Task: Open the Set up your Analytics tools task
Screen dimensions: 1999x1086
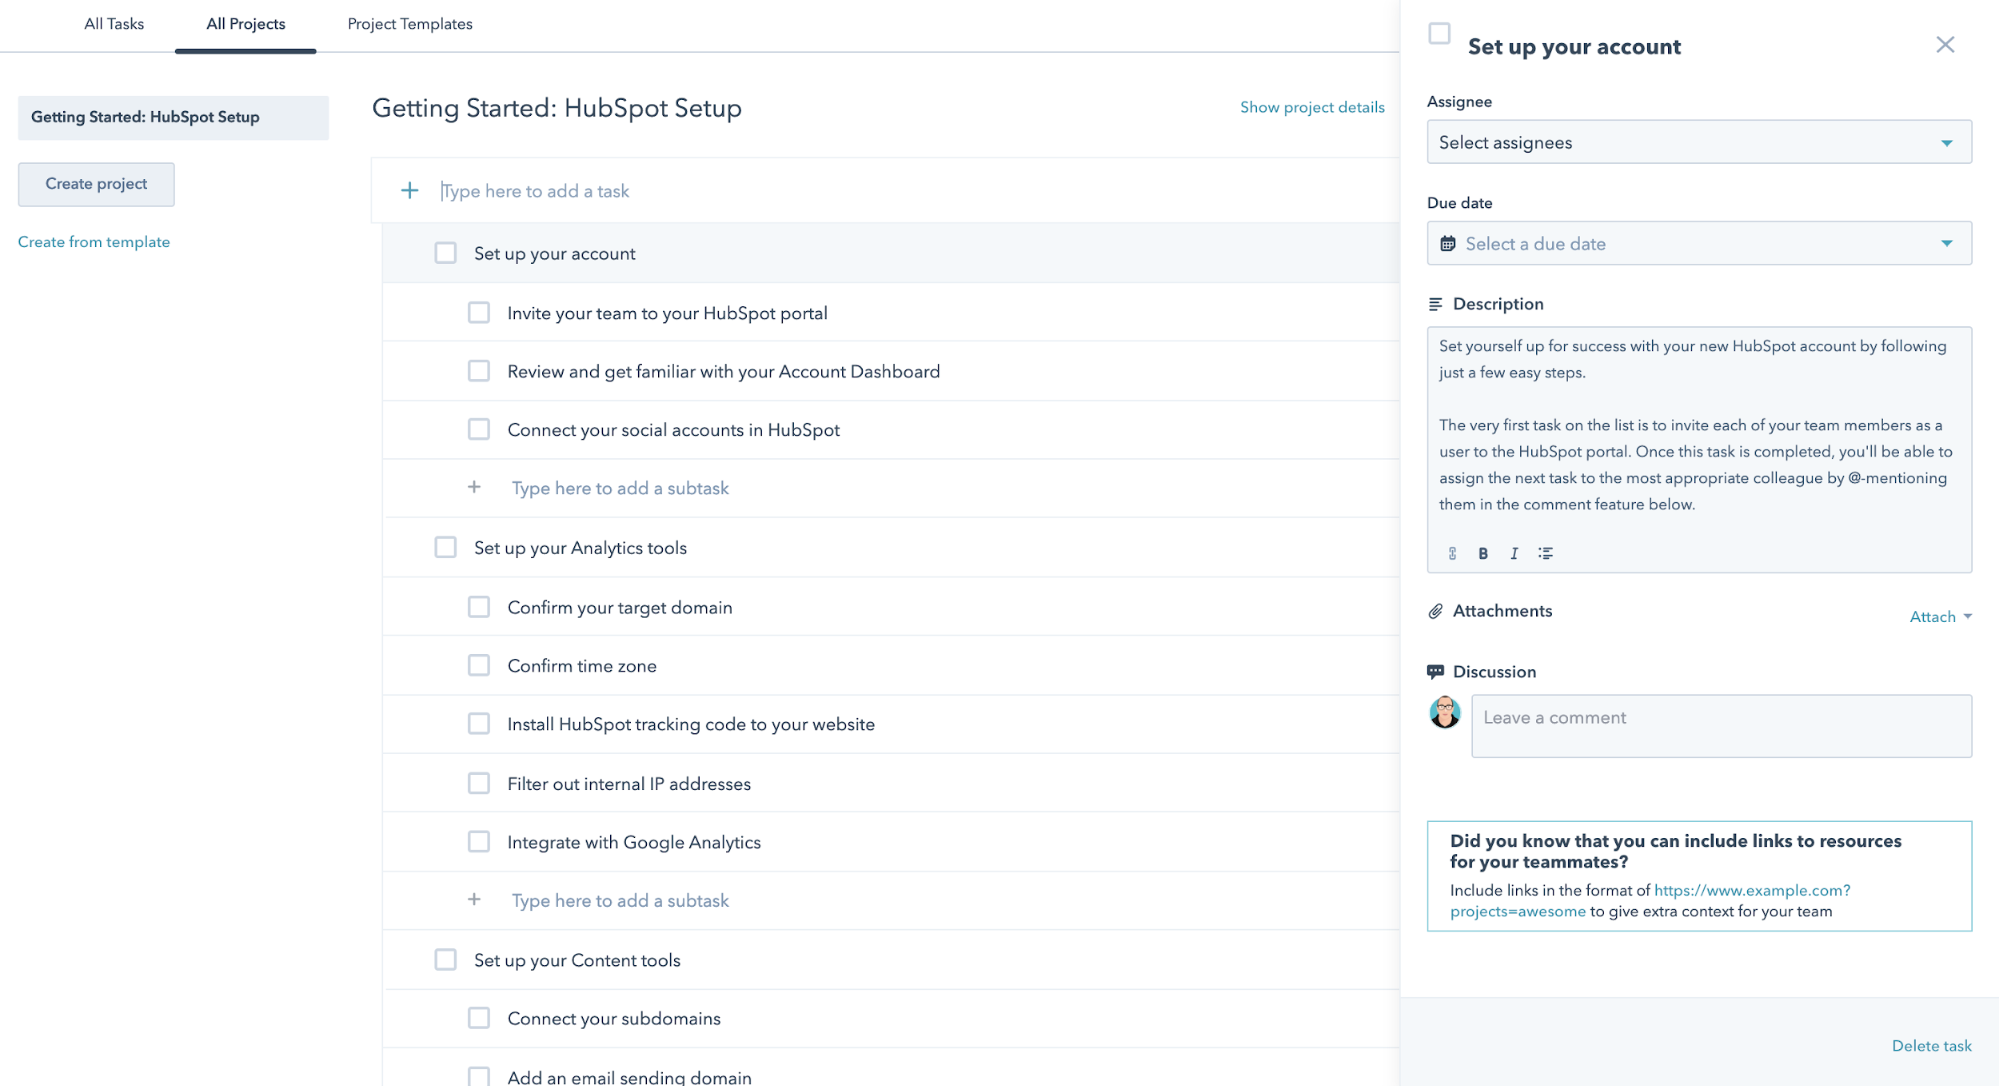Action: tap(580, 548)
